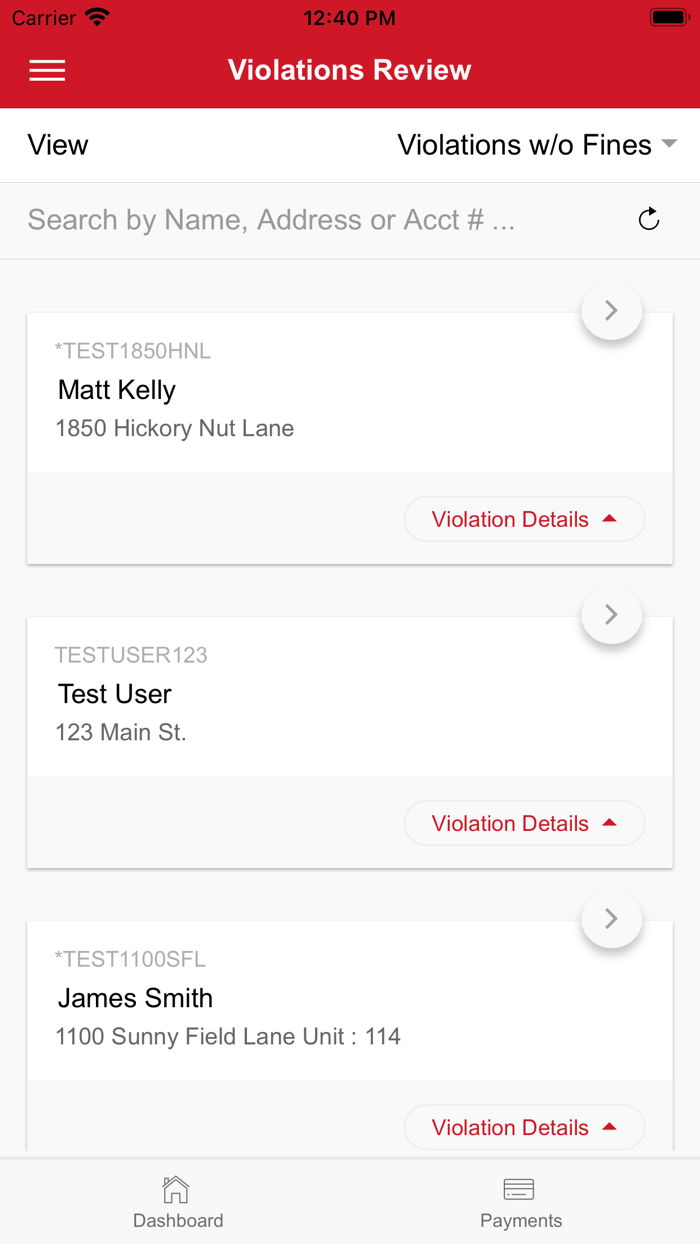Tap the arrow icon on James Smith card
700x1244 pixels.
click(x=611, y=919)
